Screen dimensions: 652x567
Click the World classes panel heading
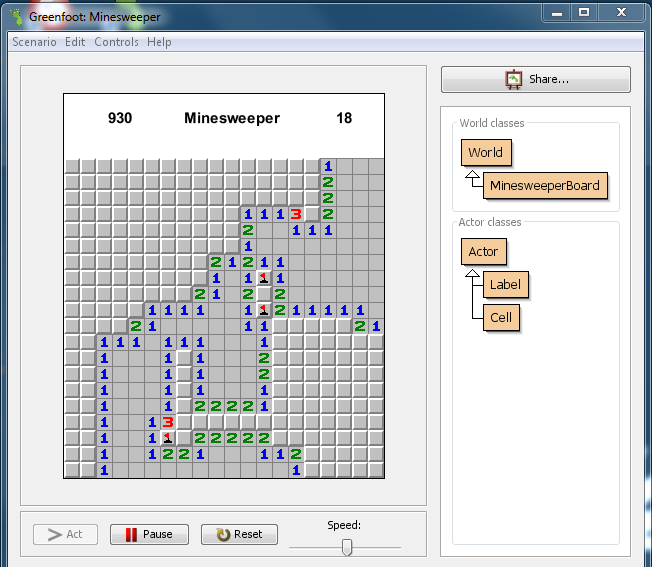pos(492,123)
